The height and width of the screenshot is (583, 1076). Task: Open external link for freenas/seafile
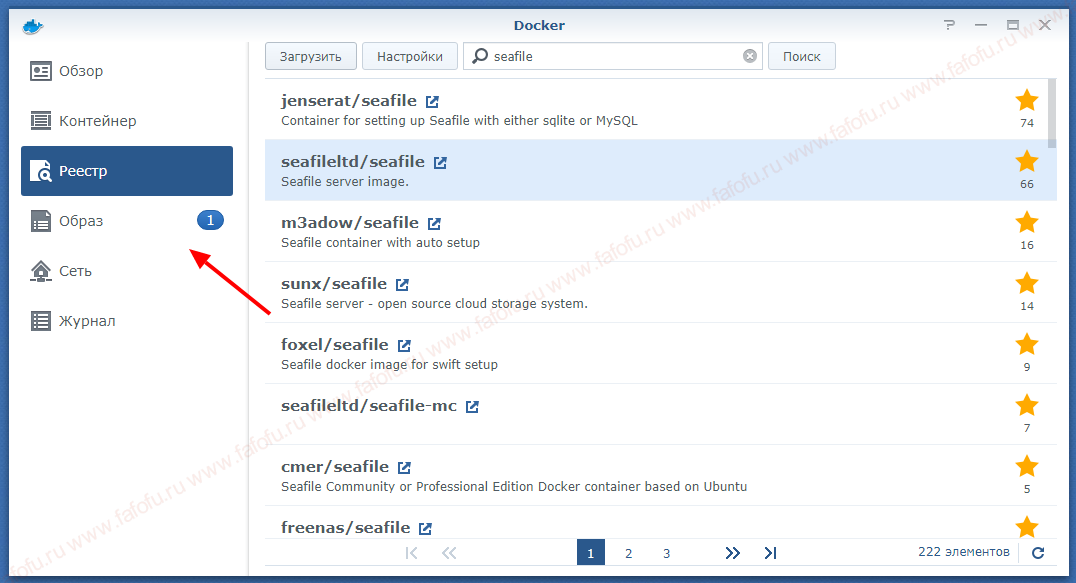point(426,529)
